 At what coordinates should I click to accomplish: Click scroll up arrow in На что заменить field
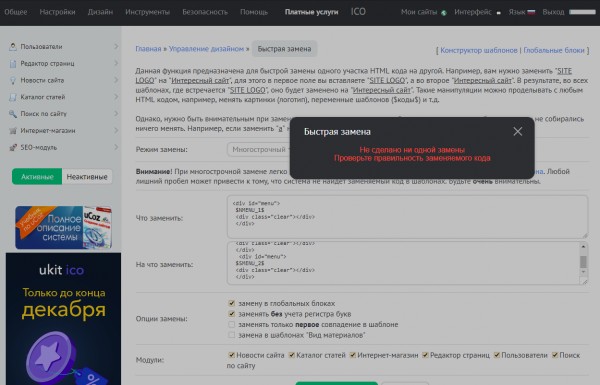pyautogui.click(x=583, y=246)
